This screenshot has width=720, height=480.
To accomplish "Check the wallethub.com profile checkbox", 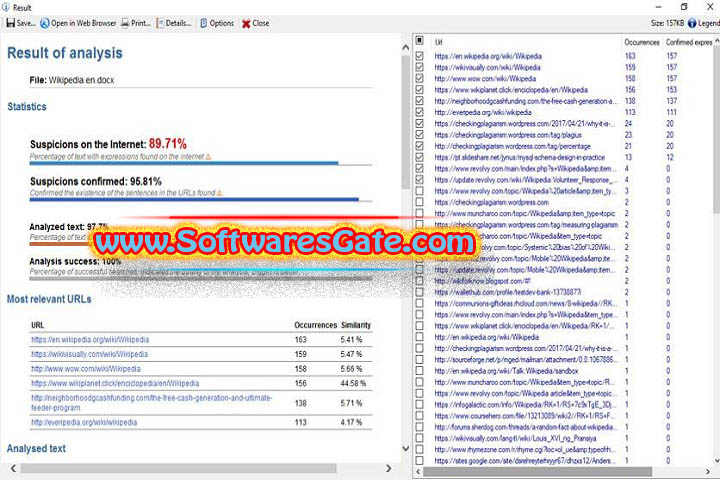I will [x=420, y=292].
